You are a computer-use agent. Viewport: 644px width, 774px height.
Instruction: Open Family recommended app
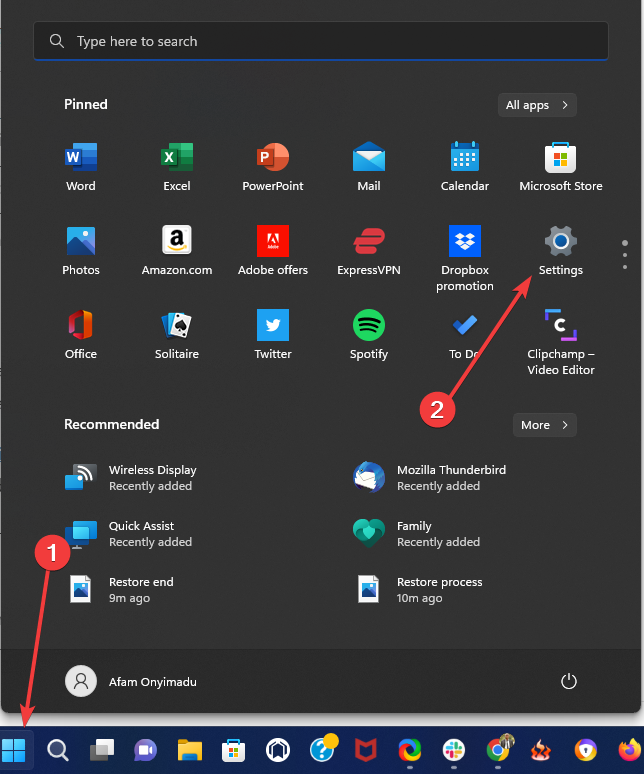417,534
